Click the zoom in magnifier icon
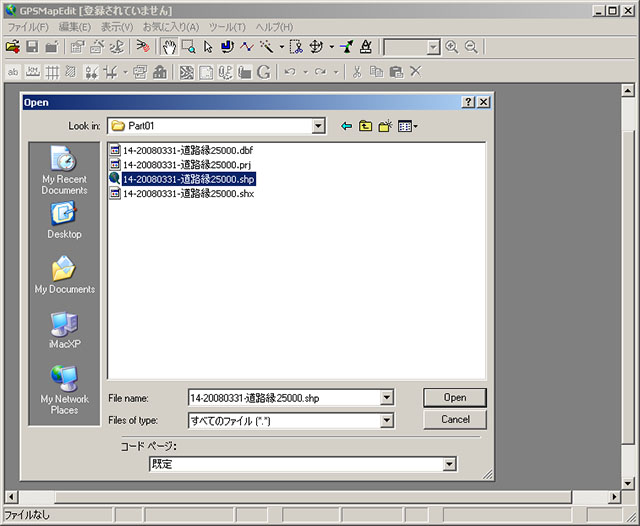The image size is (640, 526). click(x=452, y=47)
